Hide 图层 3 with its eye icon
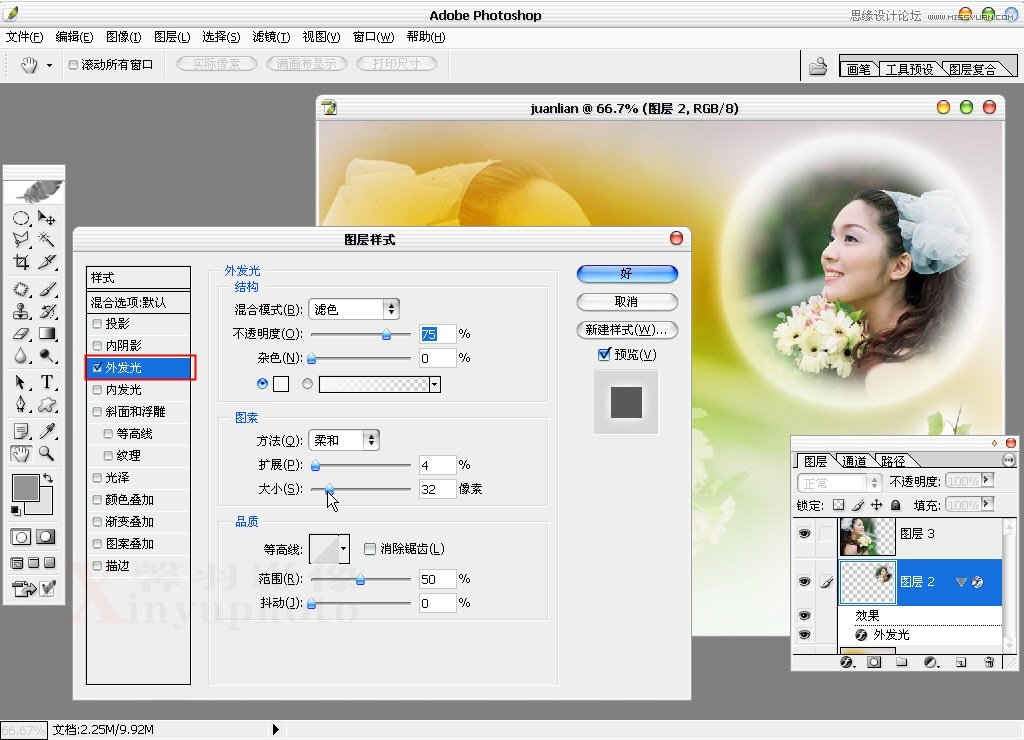 pos(805,534)
